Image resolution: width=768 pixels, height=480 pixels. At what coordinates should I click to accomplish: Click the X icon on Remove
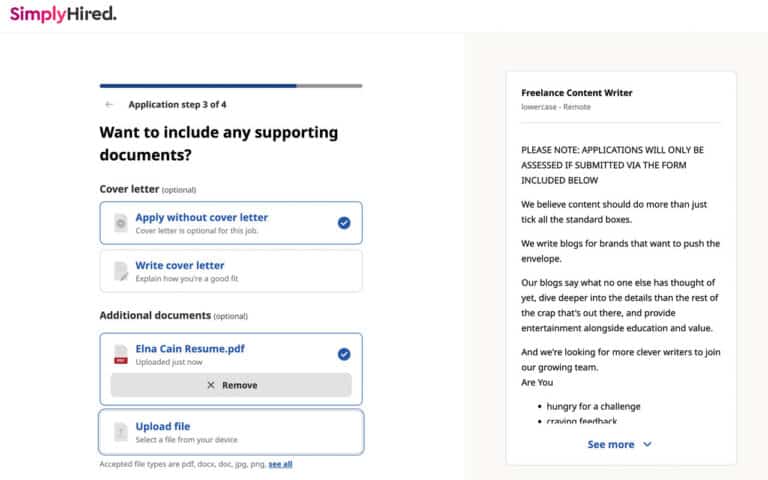click(x=210, y=385)
